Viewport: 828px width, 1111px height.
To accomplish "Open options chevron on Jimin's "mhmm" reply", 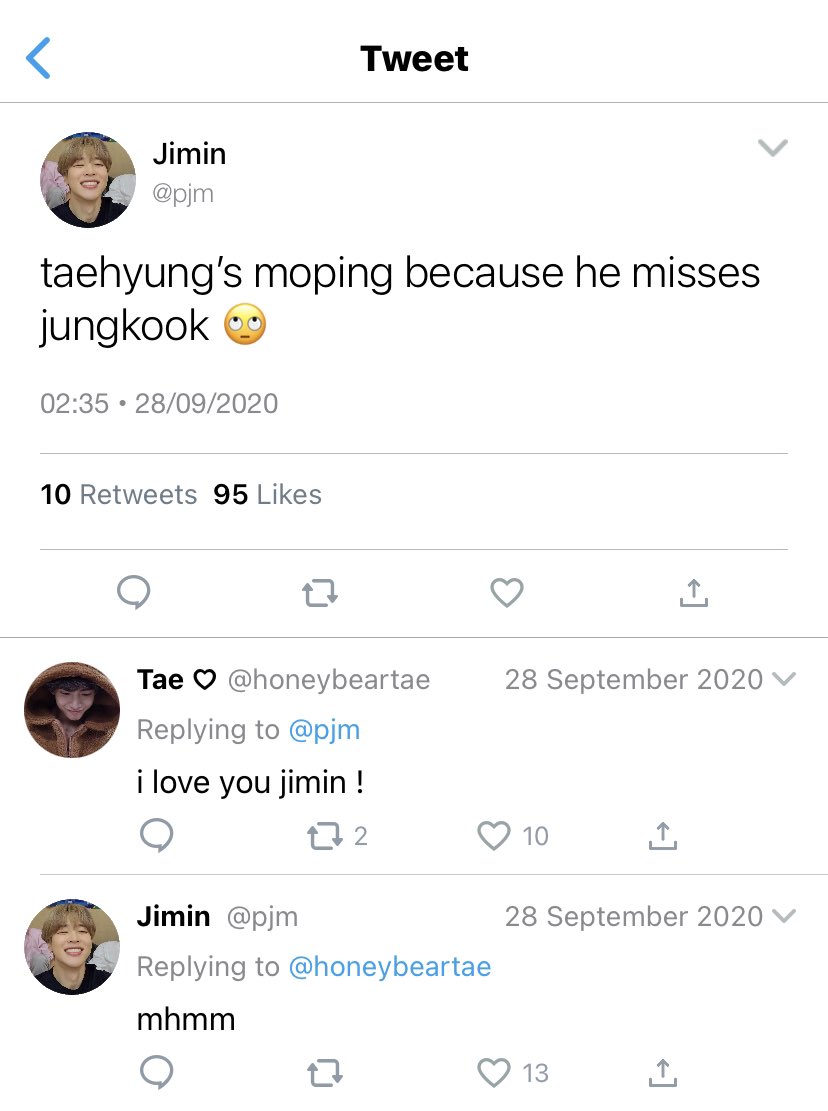I will coord(784,915).
